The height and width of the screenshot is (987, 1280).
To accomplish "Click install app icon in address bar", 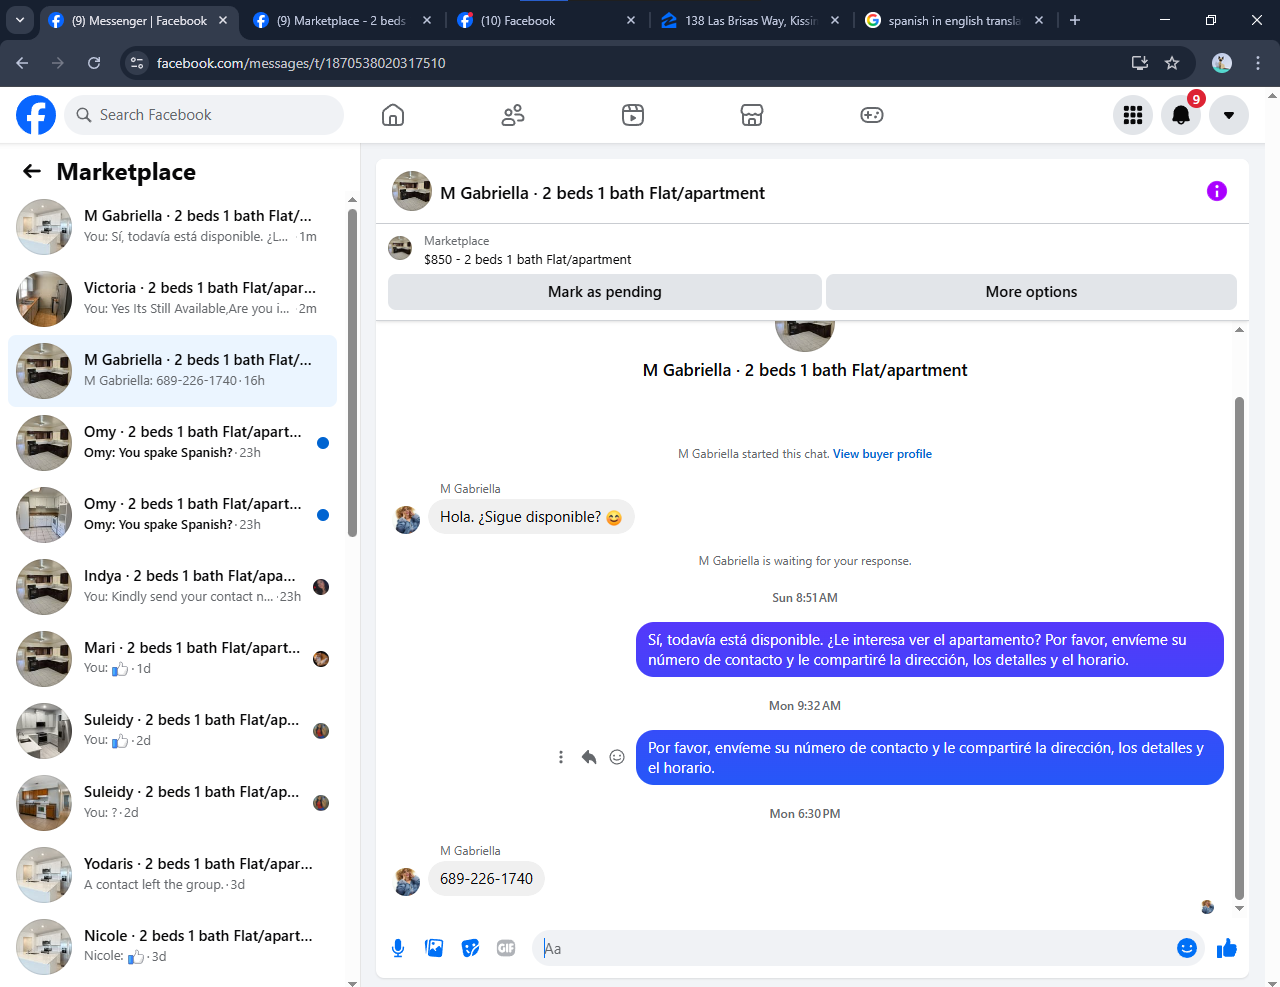I will 1139,63.
